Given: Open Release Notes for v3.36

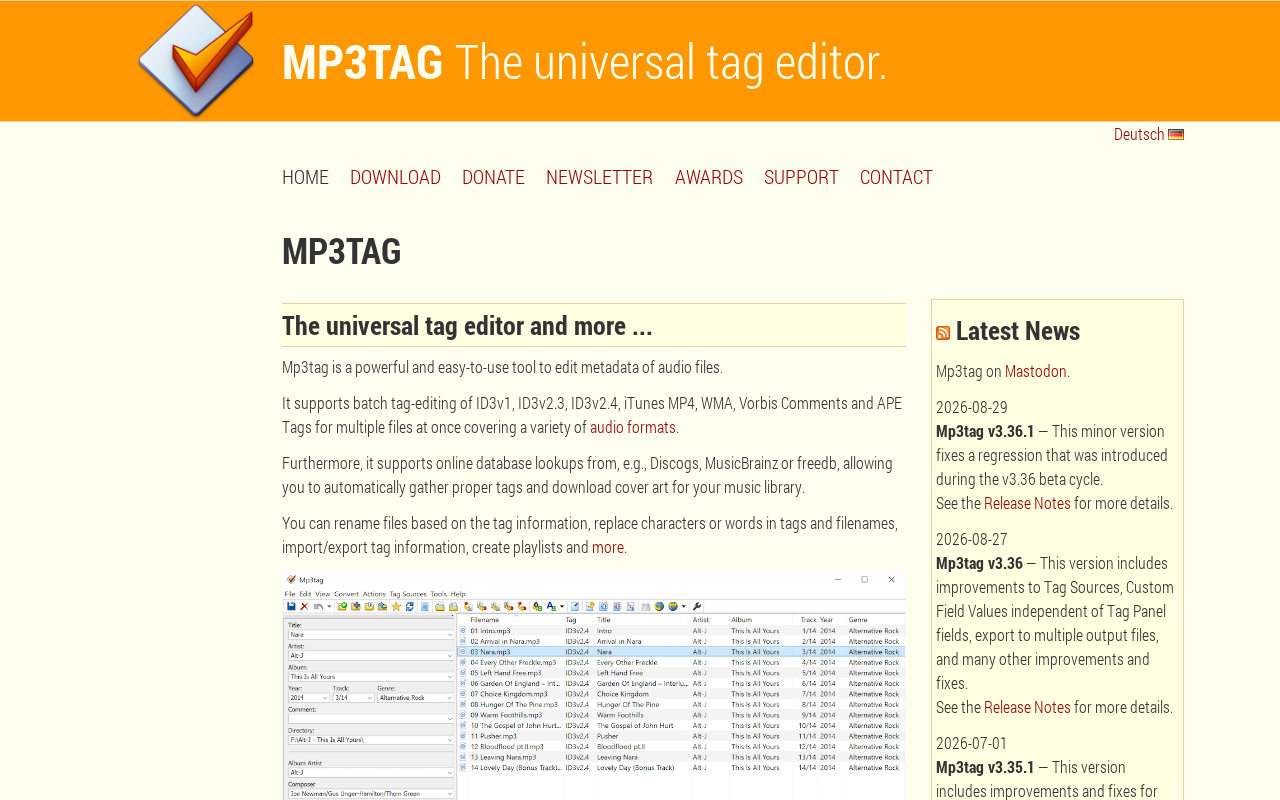Looking at the screenshot, I should click(x=1027, y=707).
